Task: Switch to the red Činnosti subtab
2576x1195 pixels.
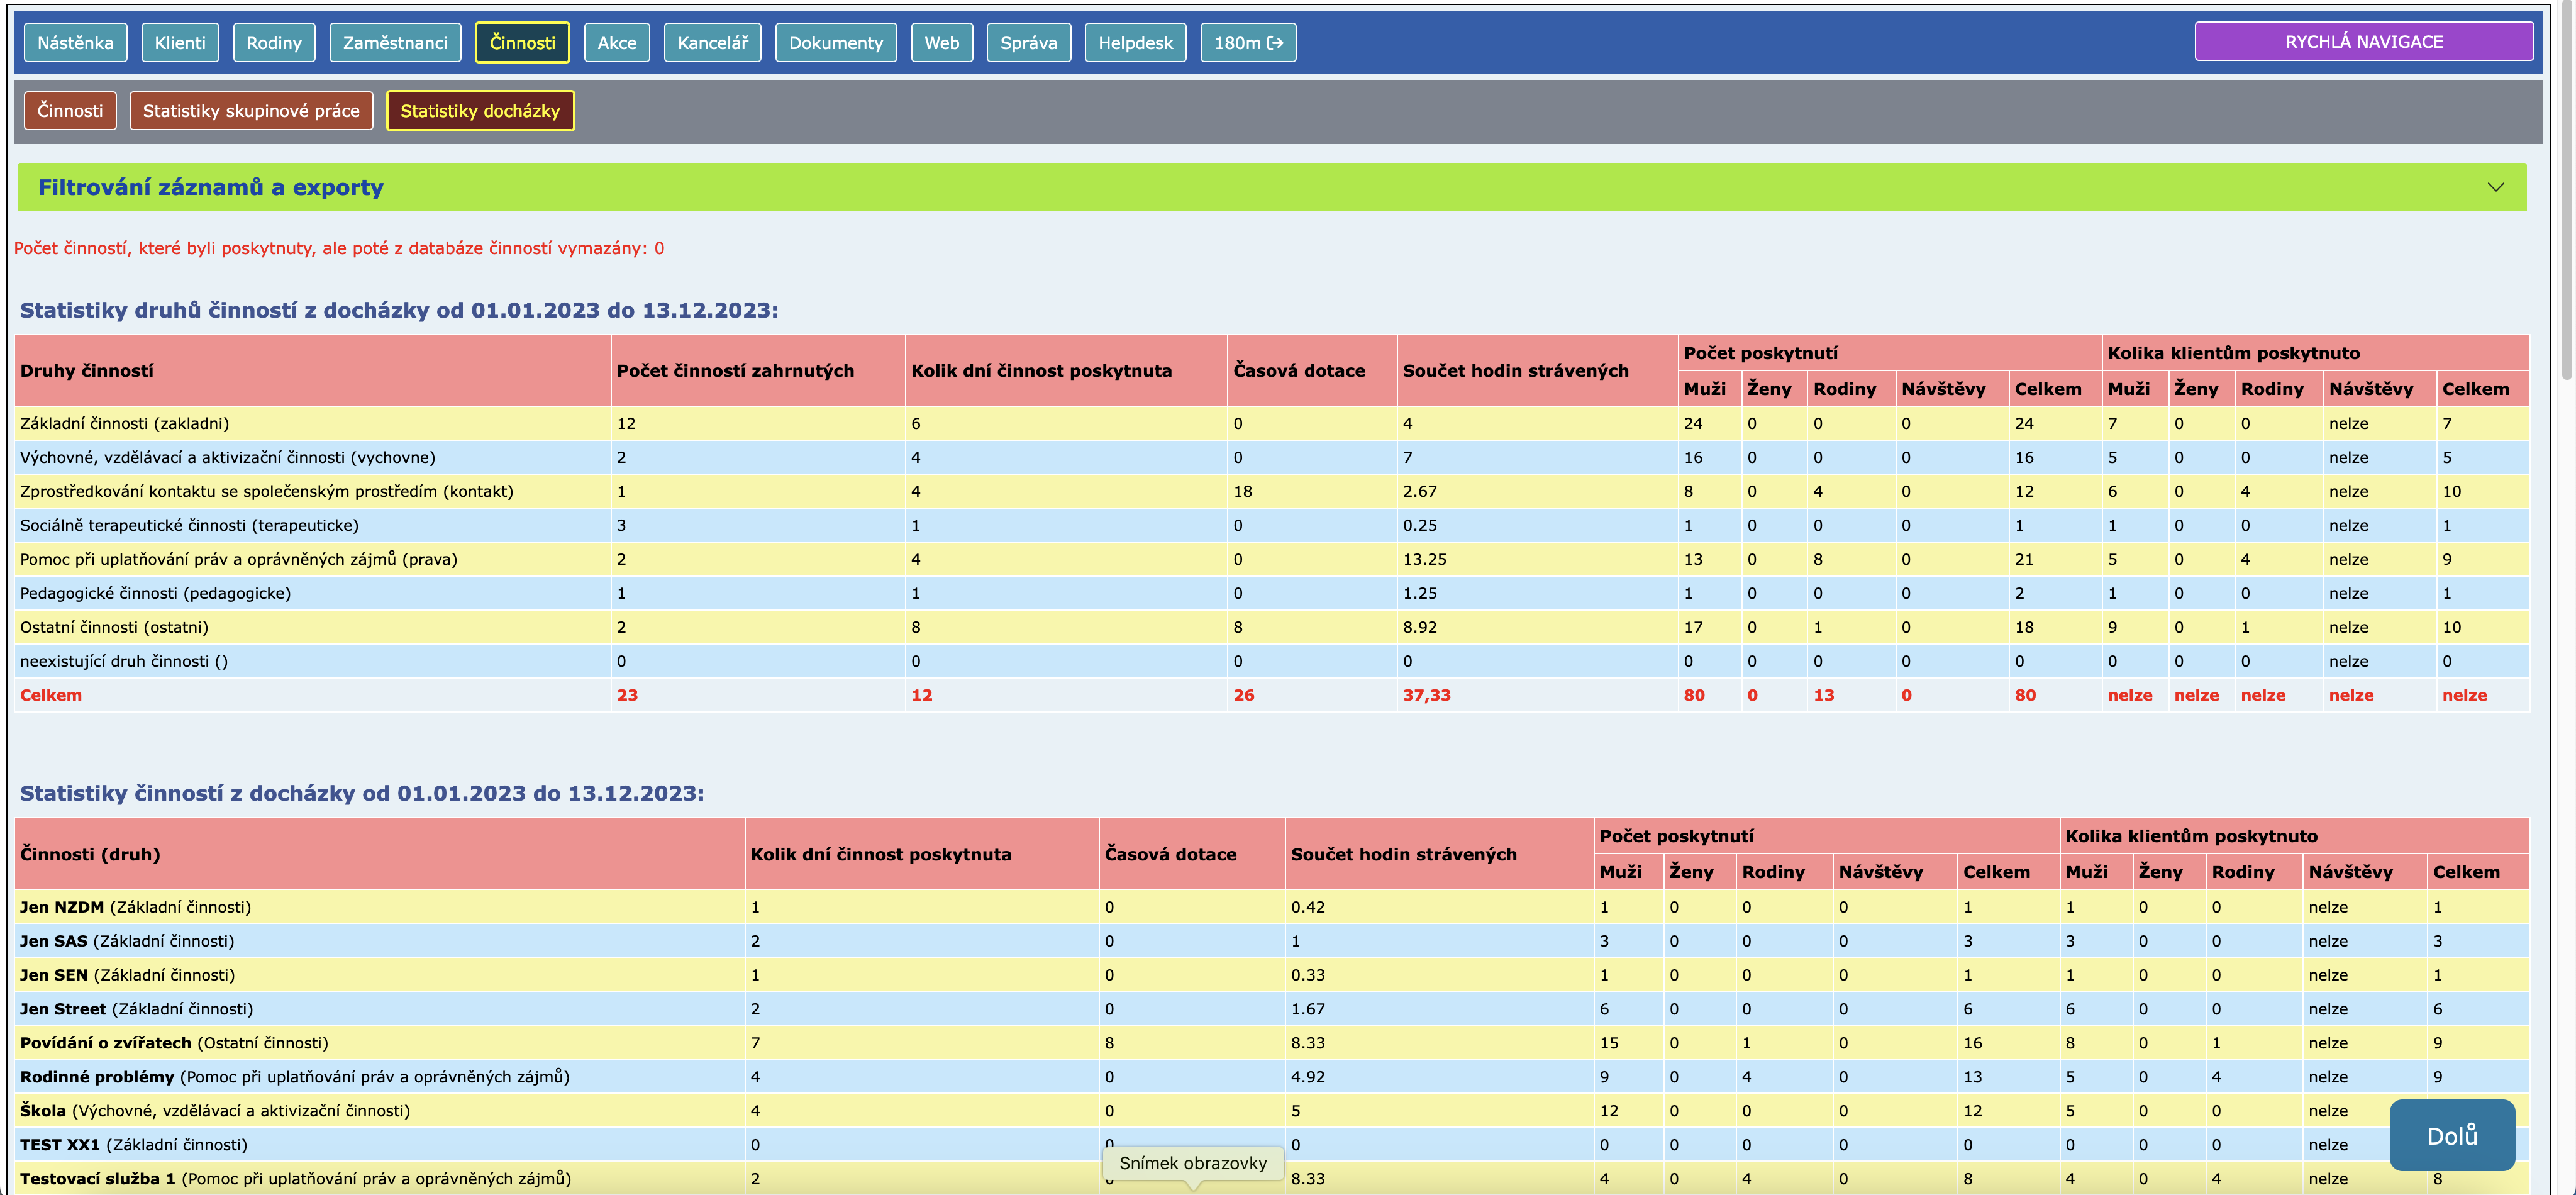Action: coord(70,111)
